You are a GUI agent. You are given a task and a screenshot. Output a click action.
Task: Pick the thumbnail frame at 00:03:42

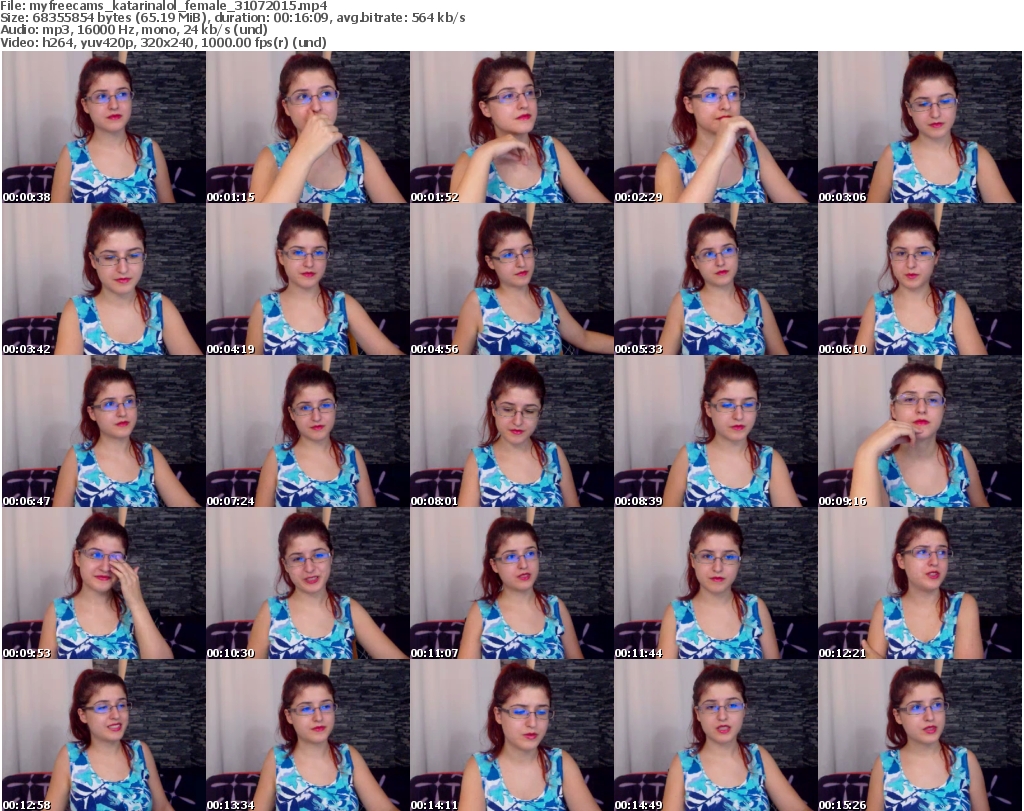[103, 279]
